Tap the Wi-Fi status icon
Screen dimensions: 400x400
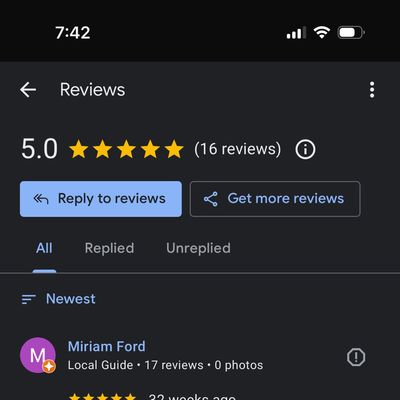321,32
